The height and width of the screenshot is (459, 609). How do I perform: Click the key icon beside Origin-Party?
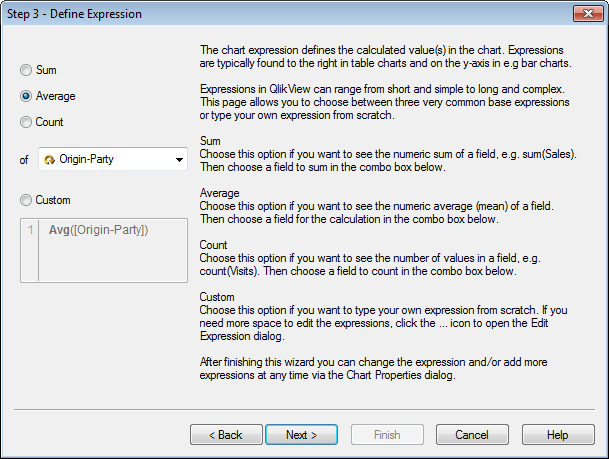click(x=49, y=160)
